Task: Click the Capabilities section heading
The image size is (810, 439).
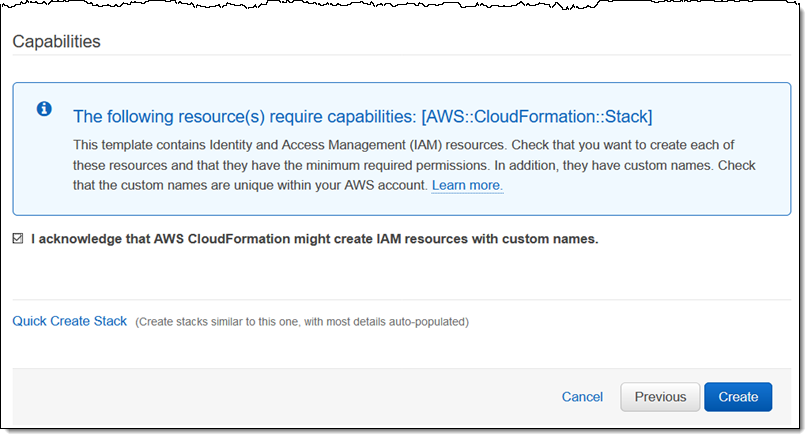Action: click(x=56, y=41)
